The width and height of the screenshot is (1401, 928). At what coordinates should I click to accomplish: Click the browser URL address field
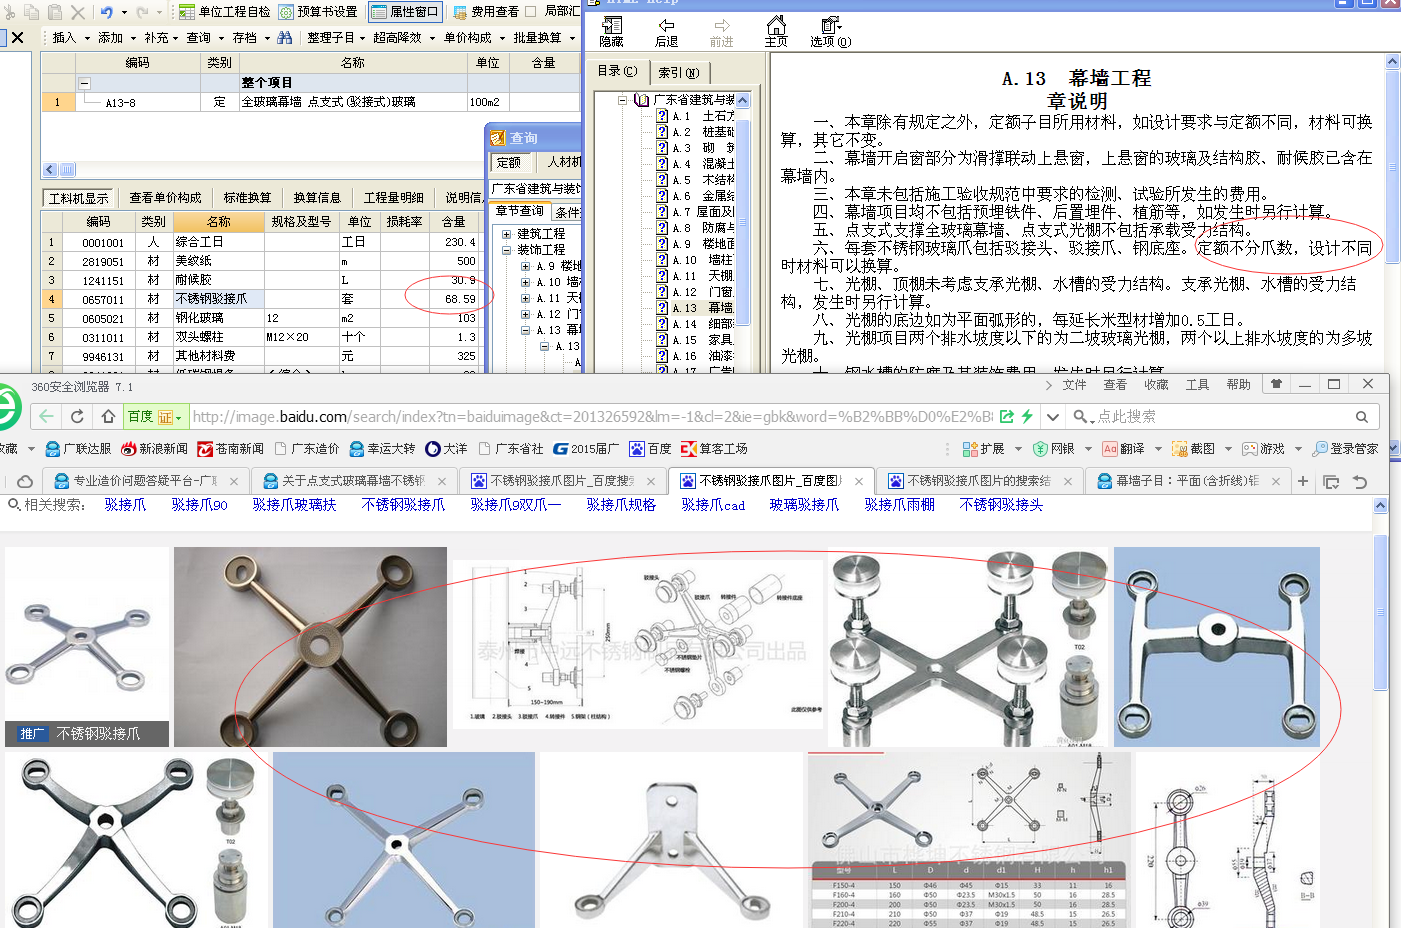click(592, 416)
